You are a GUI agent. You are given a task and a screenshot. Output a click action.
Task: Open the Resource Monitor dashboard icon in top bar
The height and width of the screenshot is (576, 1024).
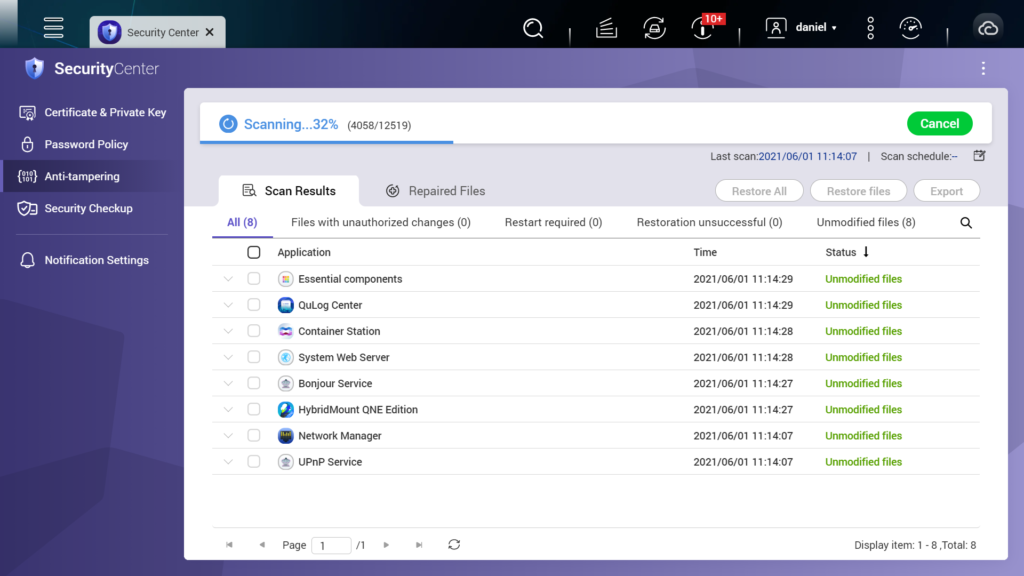[x=910, y=27]
